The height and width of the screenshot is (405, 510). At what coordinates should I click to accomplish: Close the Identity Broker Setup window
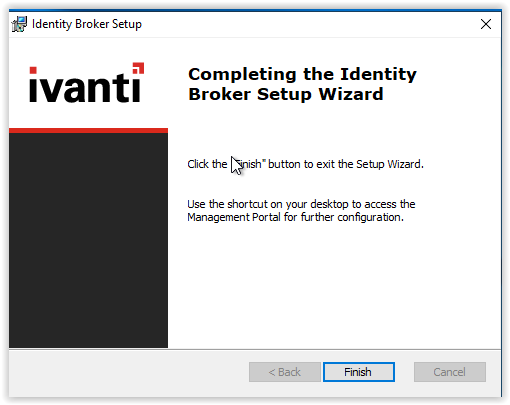[486, 24]
